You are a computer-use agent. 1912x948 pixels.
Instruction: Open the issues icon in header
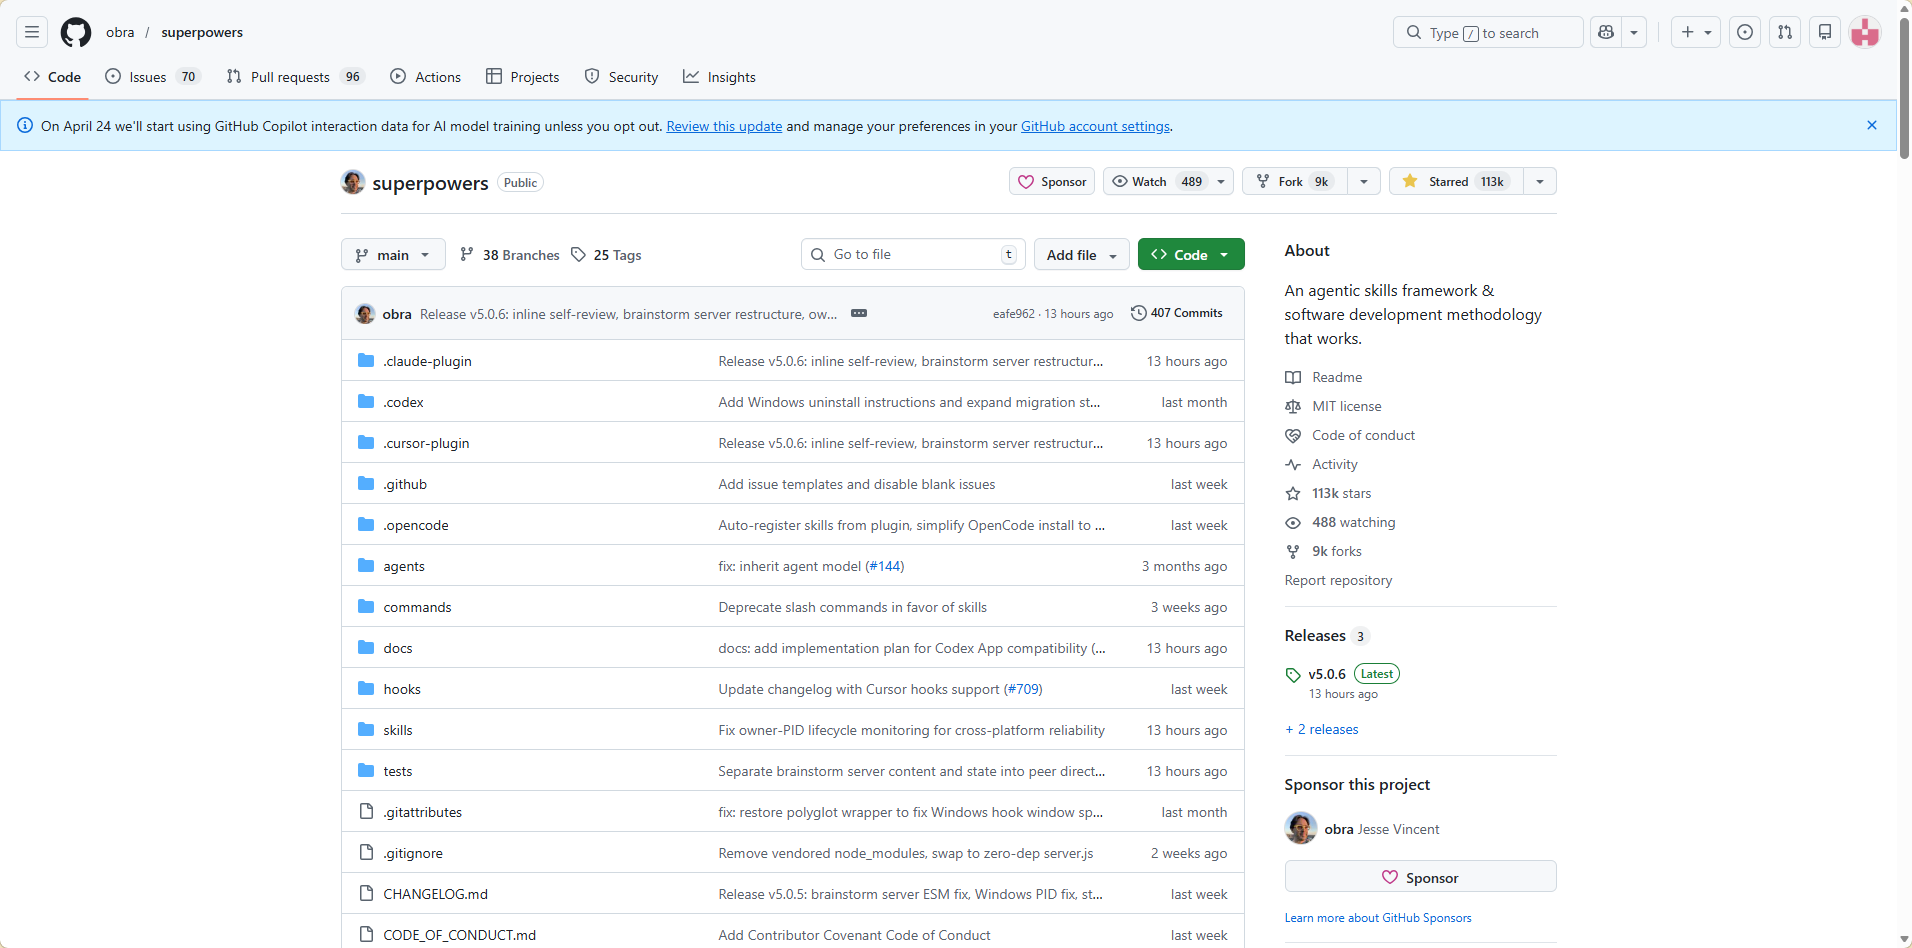click(x=1745, y=33)
